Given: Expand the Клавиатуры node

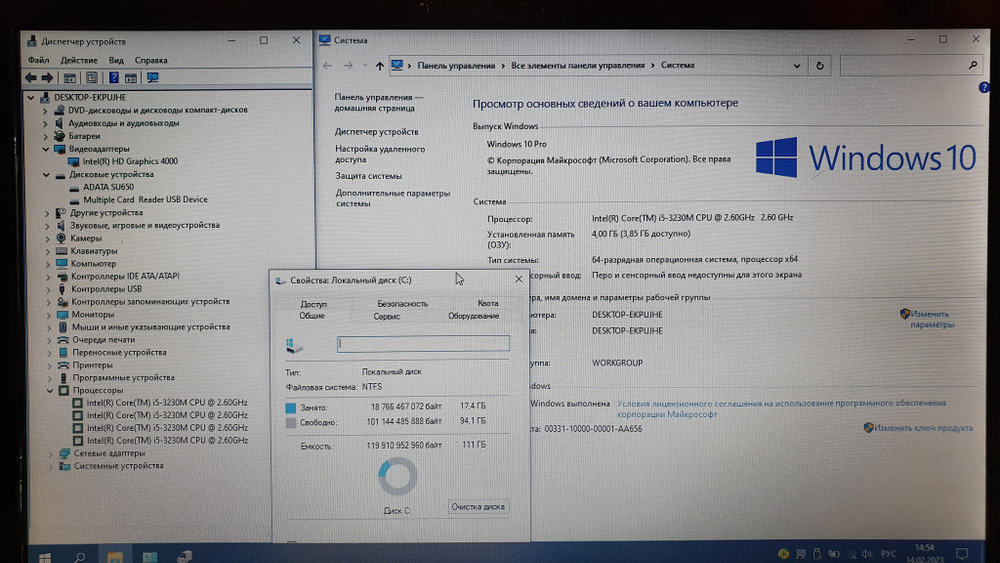Looking at the screenshot, I should coord(48,251).
